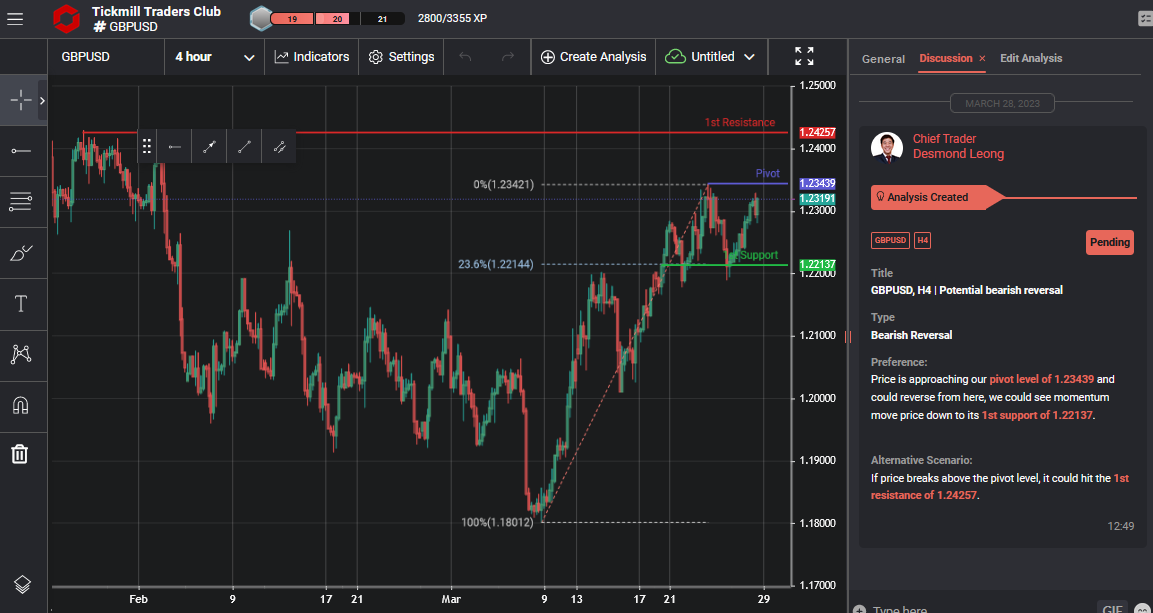The width and height of the screenshot is (1153, 613).
Task: Click the 2800/3355 XP text
Action: point(452,18)
